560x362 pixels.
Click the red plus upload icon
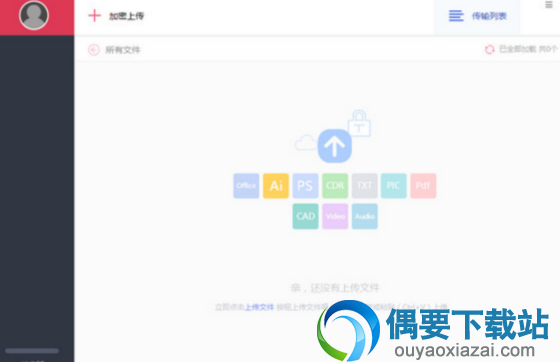(x=95, y=16)
